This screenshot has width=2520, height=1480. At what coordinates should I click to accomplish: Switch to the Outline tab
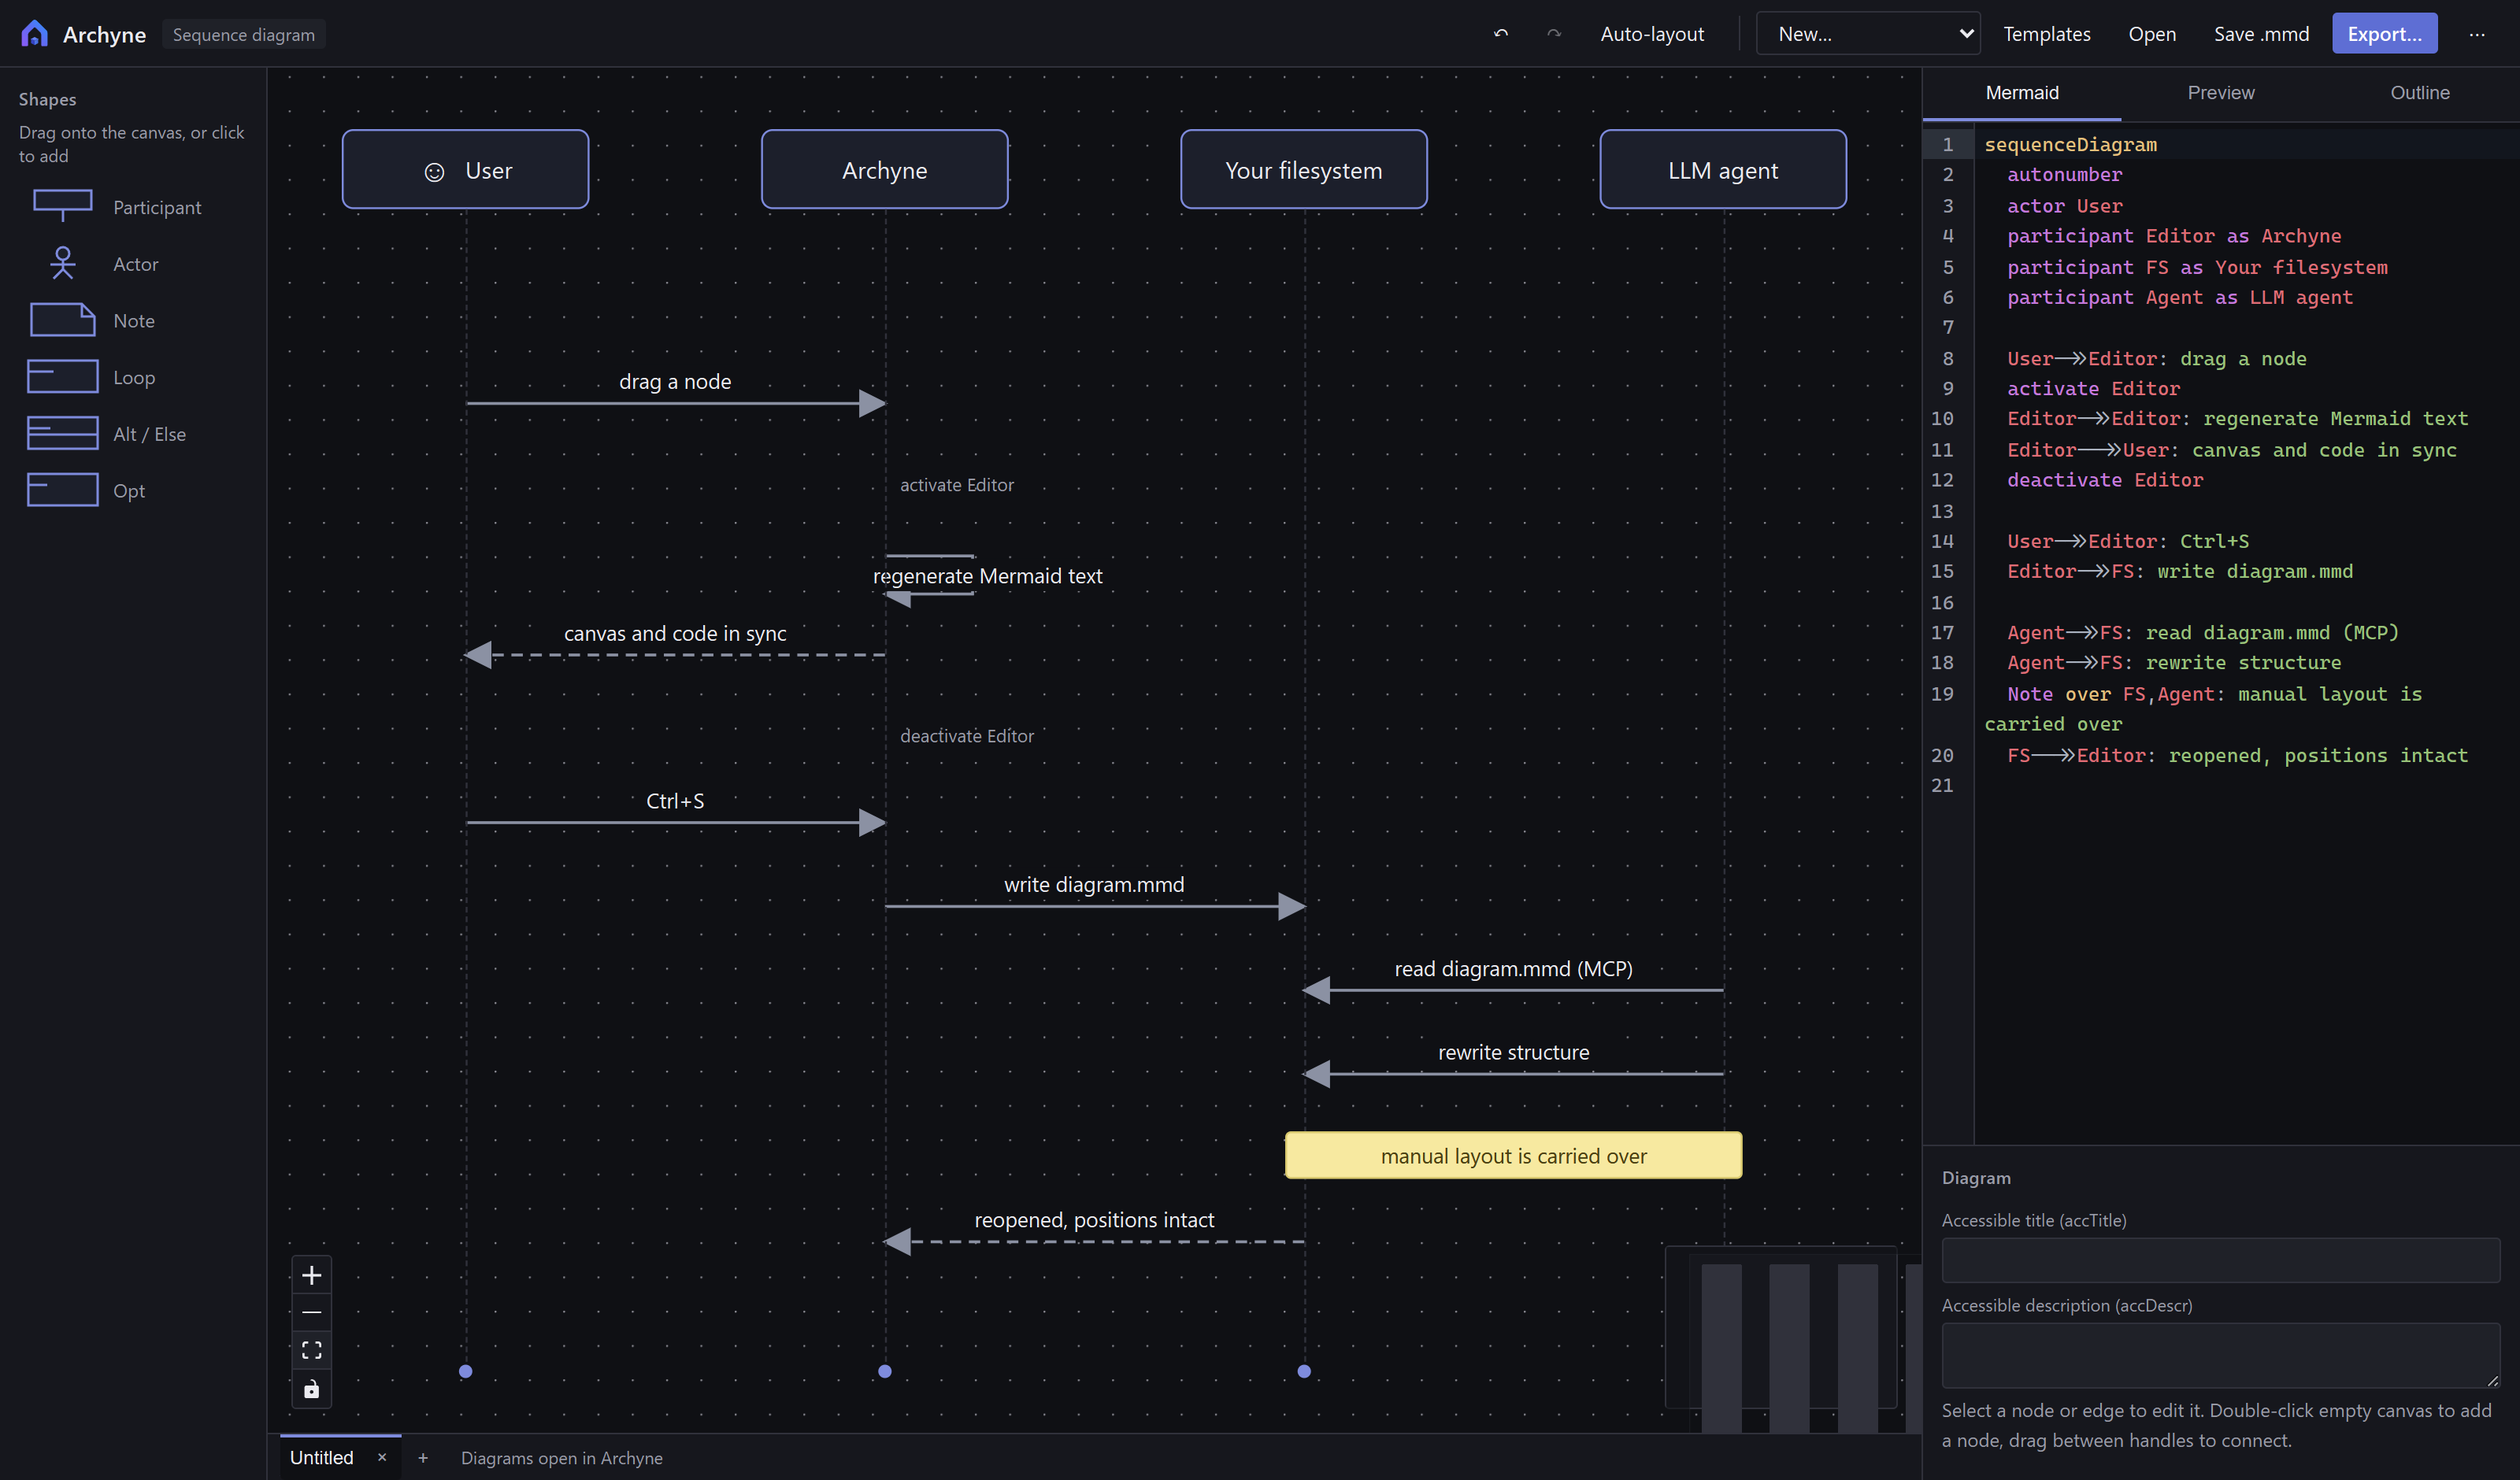click(2419, 93)
